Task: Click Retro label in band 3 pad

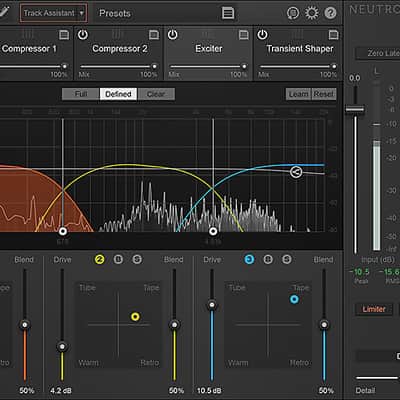Action: [299, 363]
